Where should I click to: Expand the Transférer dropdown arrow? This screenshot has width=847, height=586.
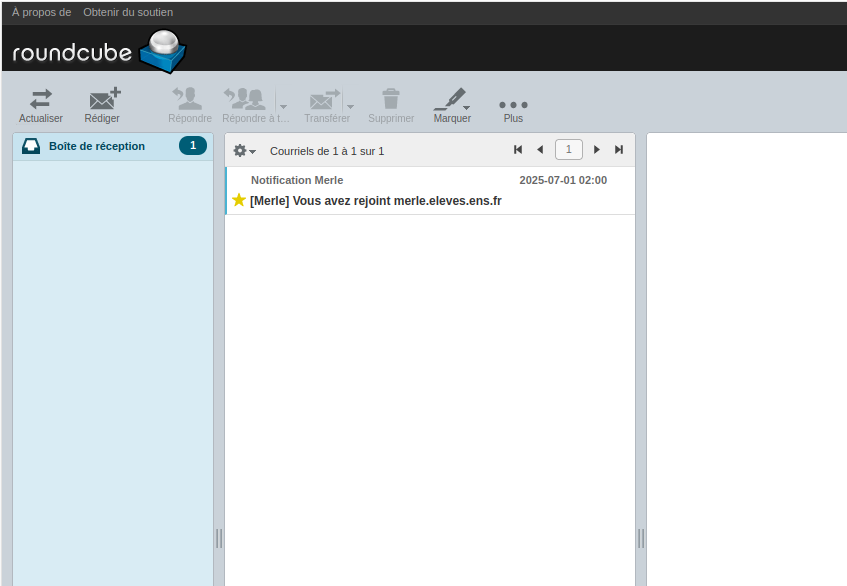pyautogui.click(x=350, y=106)
